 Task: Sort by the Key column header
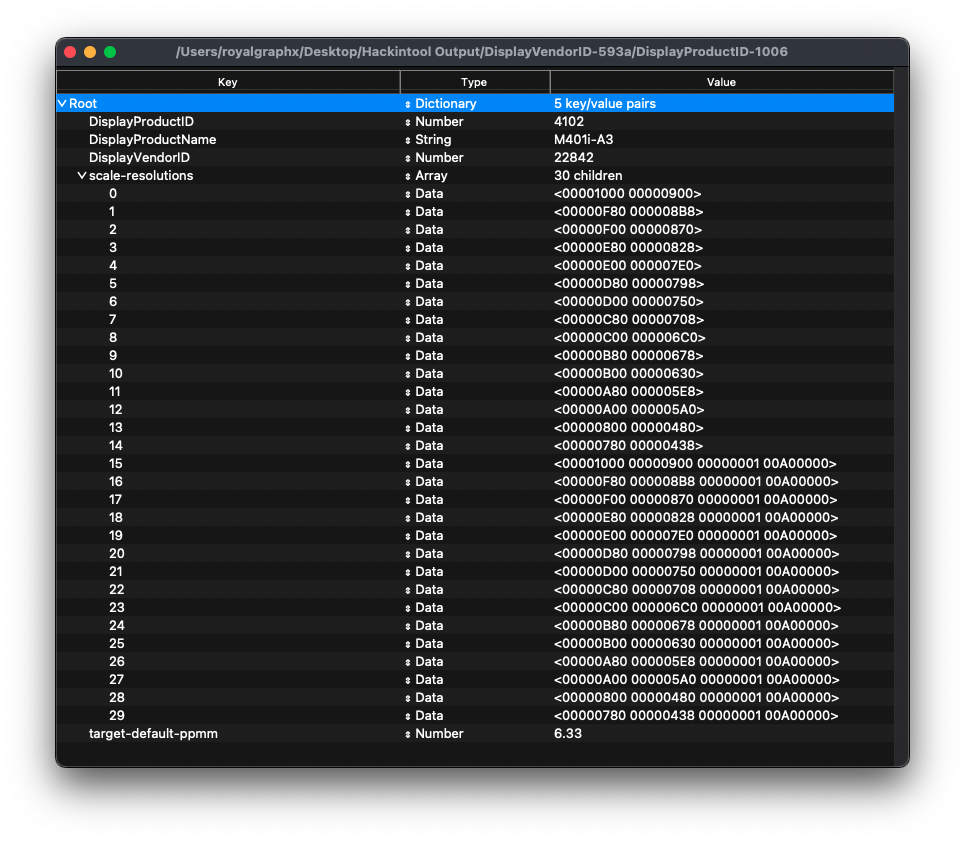pos(227,82)
